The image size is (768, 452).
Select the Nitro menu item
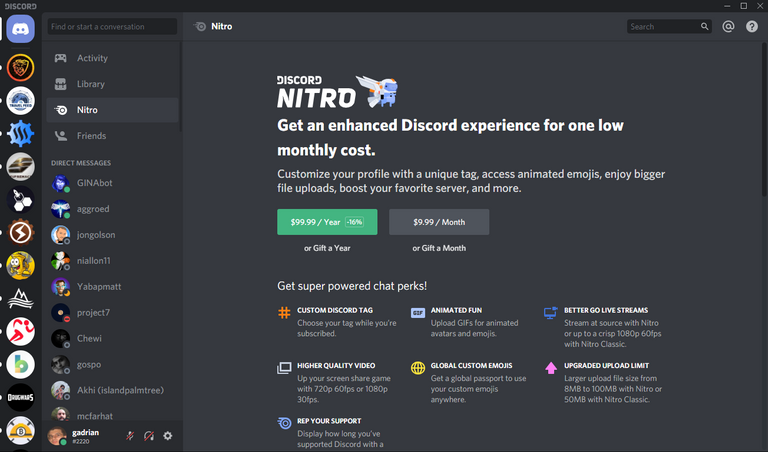coord(112,110)
